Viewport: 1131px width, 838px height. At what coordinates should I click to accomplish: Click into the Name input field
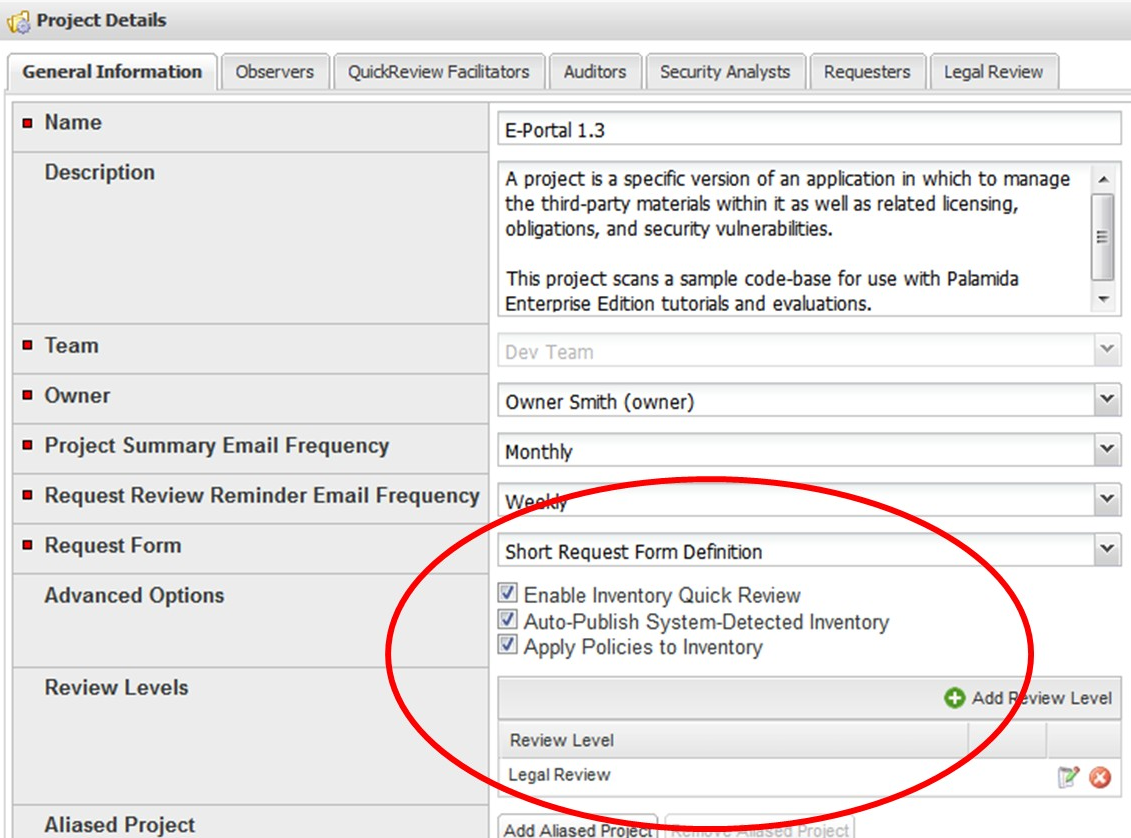pos(808,130)
